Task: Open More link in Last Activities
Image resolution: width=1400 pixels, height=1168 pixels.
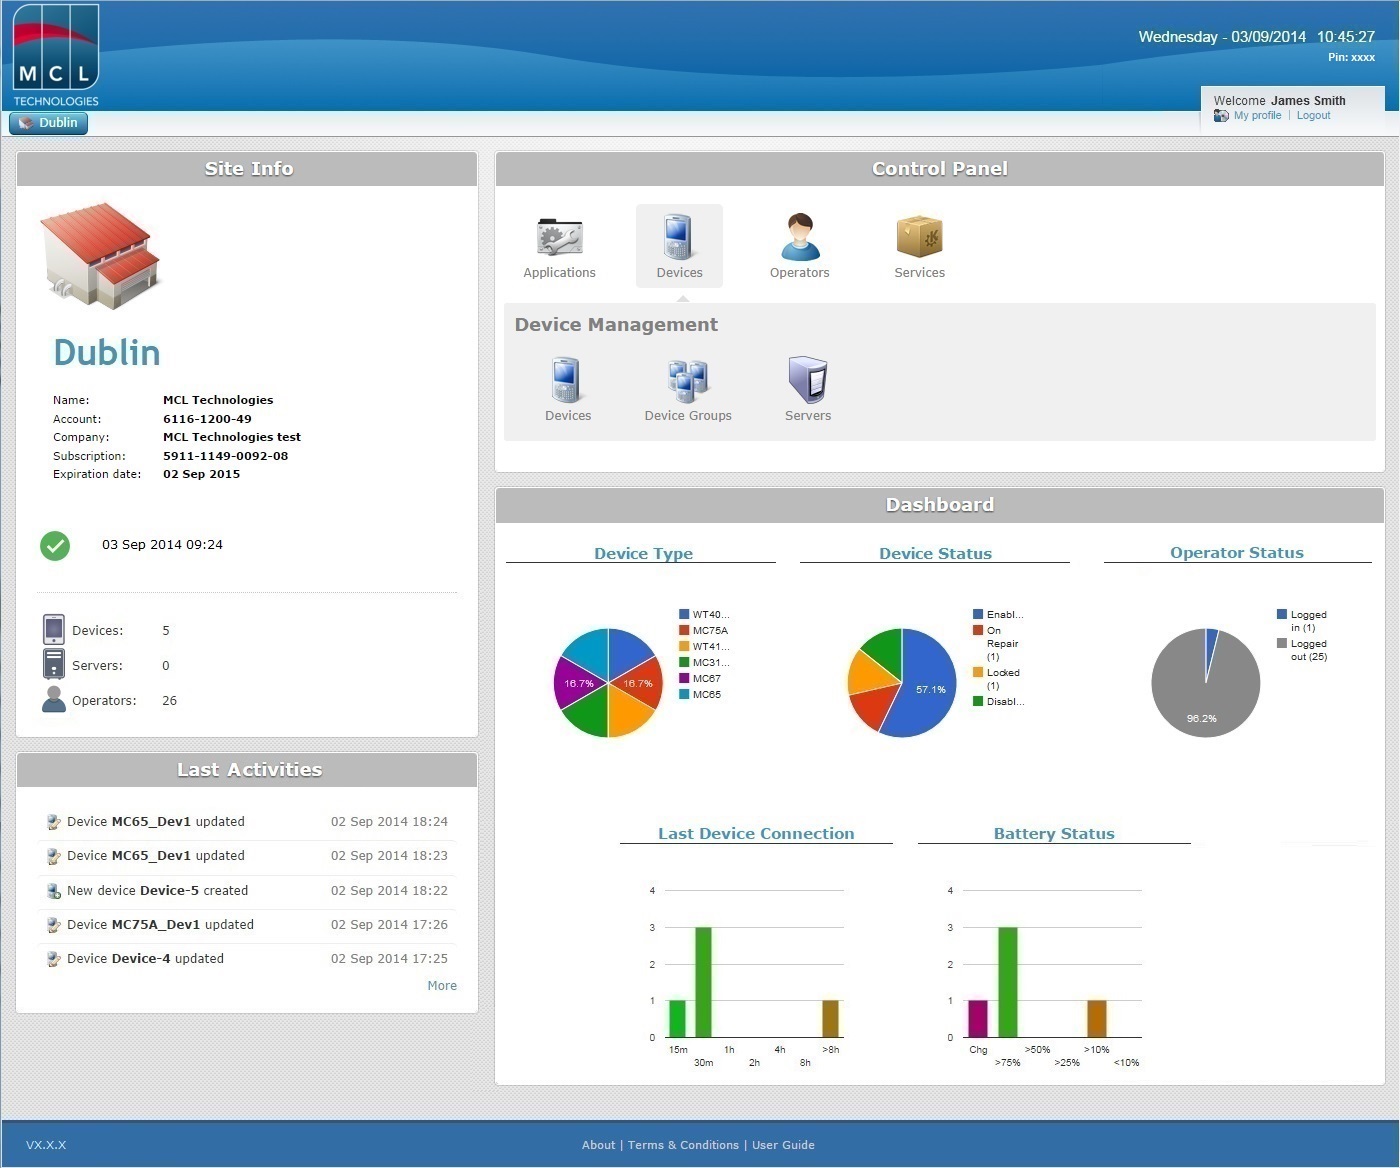Action: pyautogui.click(x=442, y=986)
